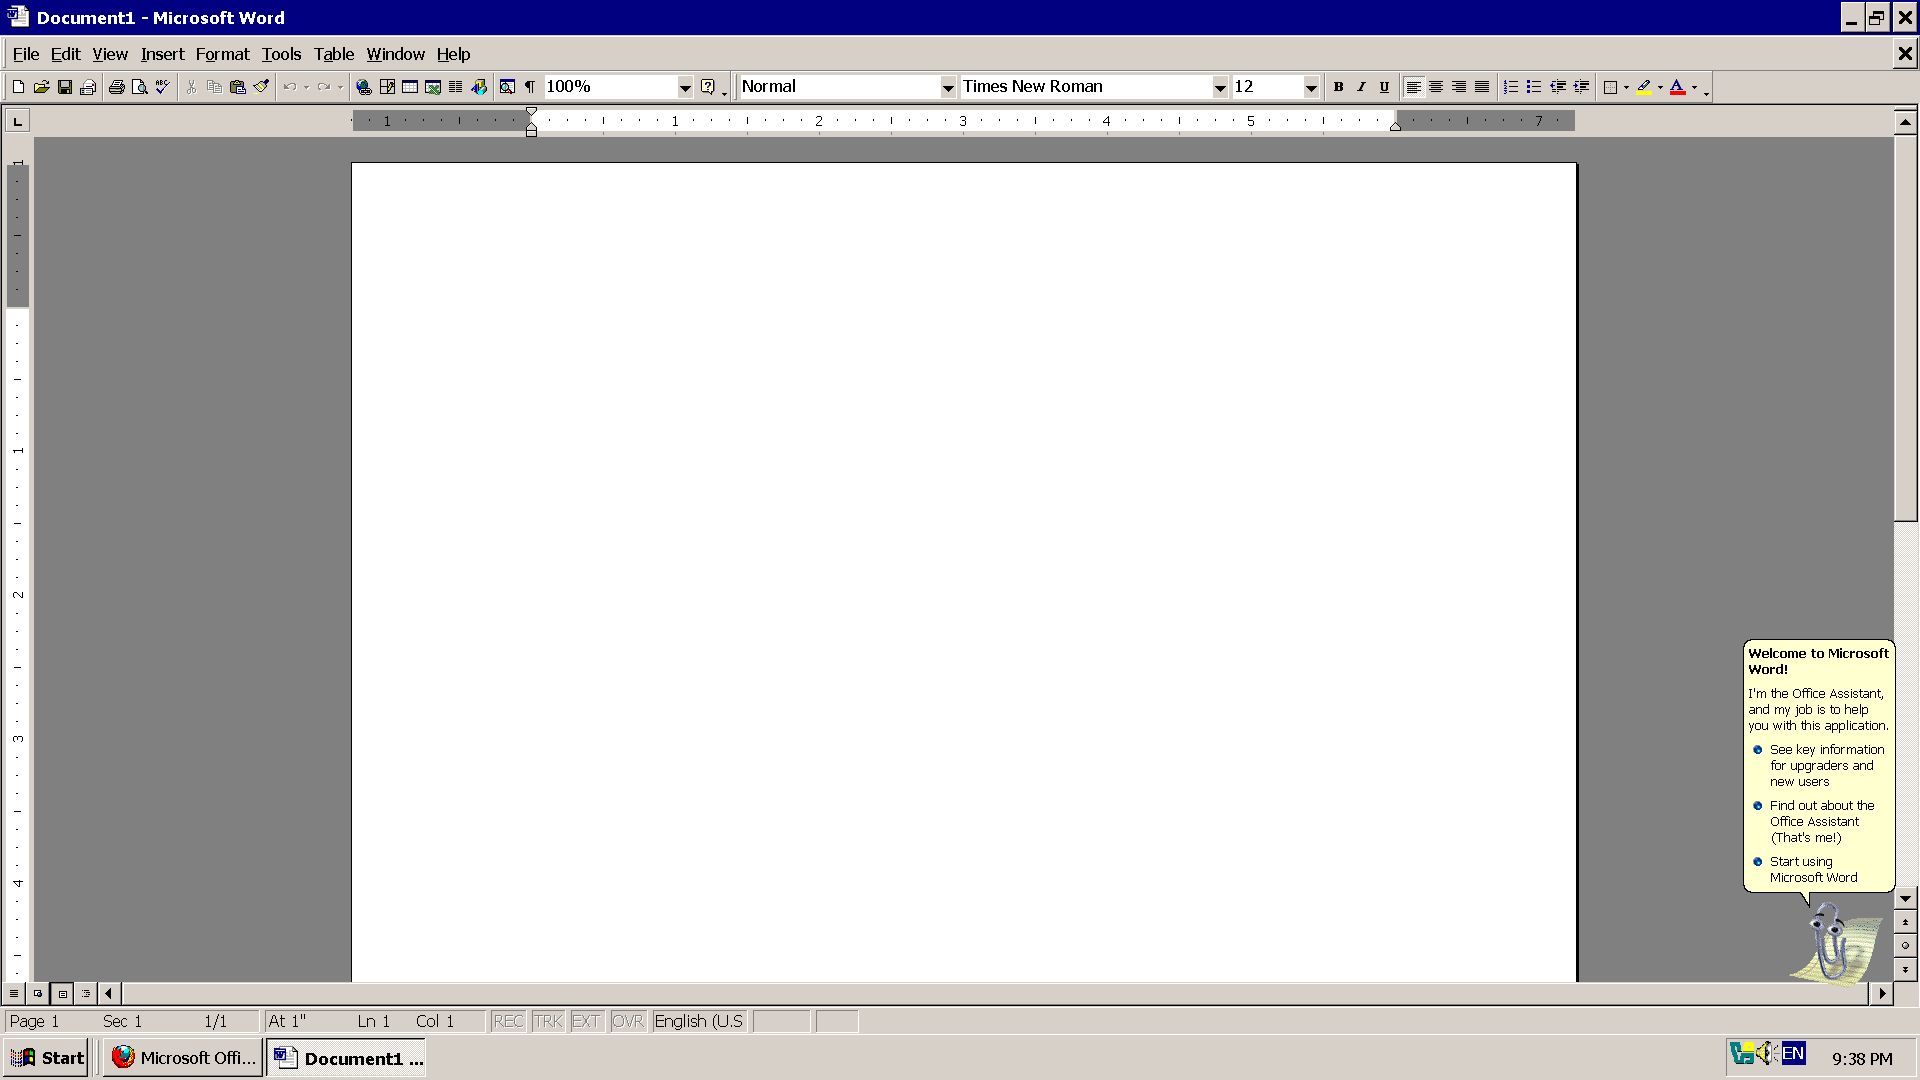Click the vertical scrollbar down arrow

1905,898
